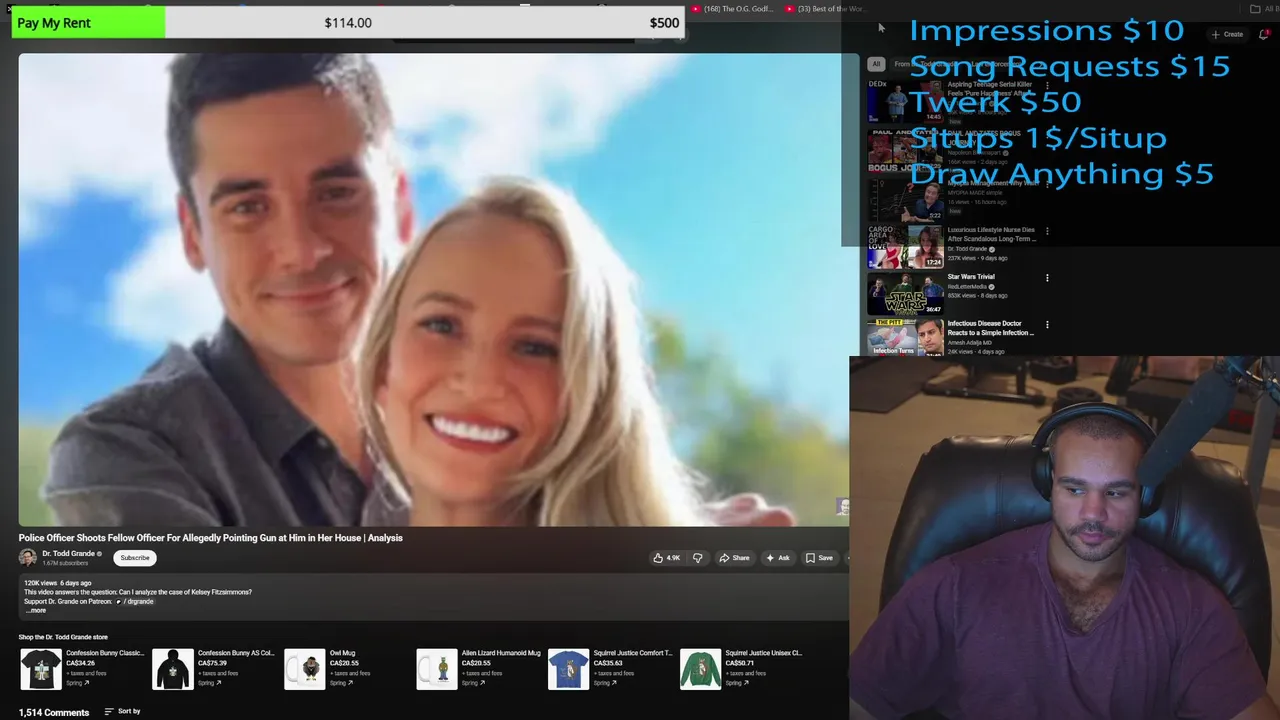The width and height of the screenshot is (1280, 720).
Task: Click the main video player image
Action: 433,289
